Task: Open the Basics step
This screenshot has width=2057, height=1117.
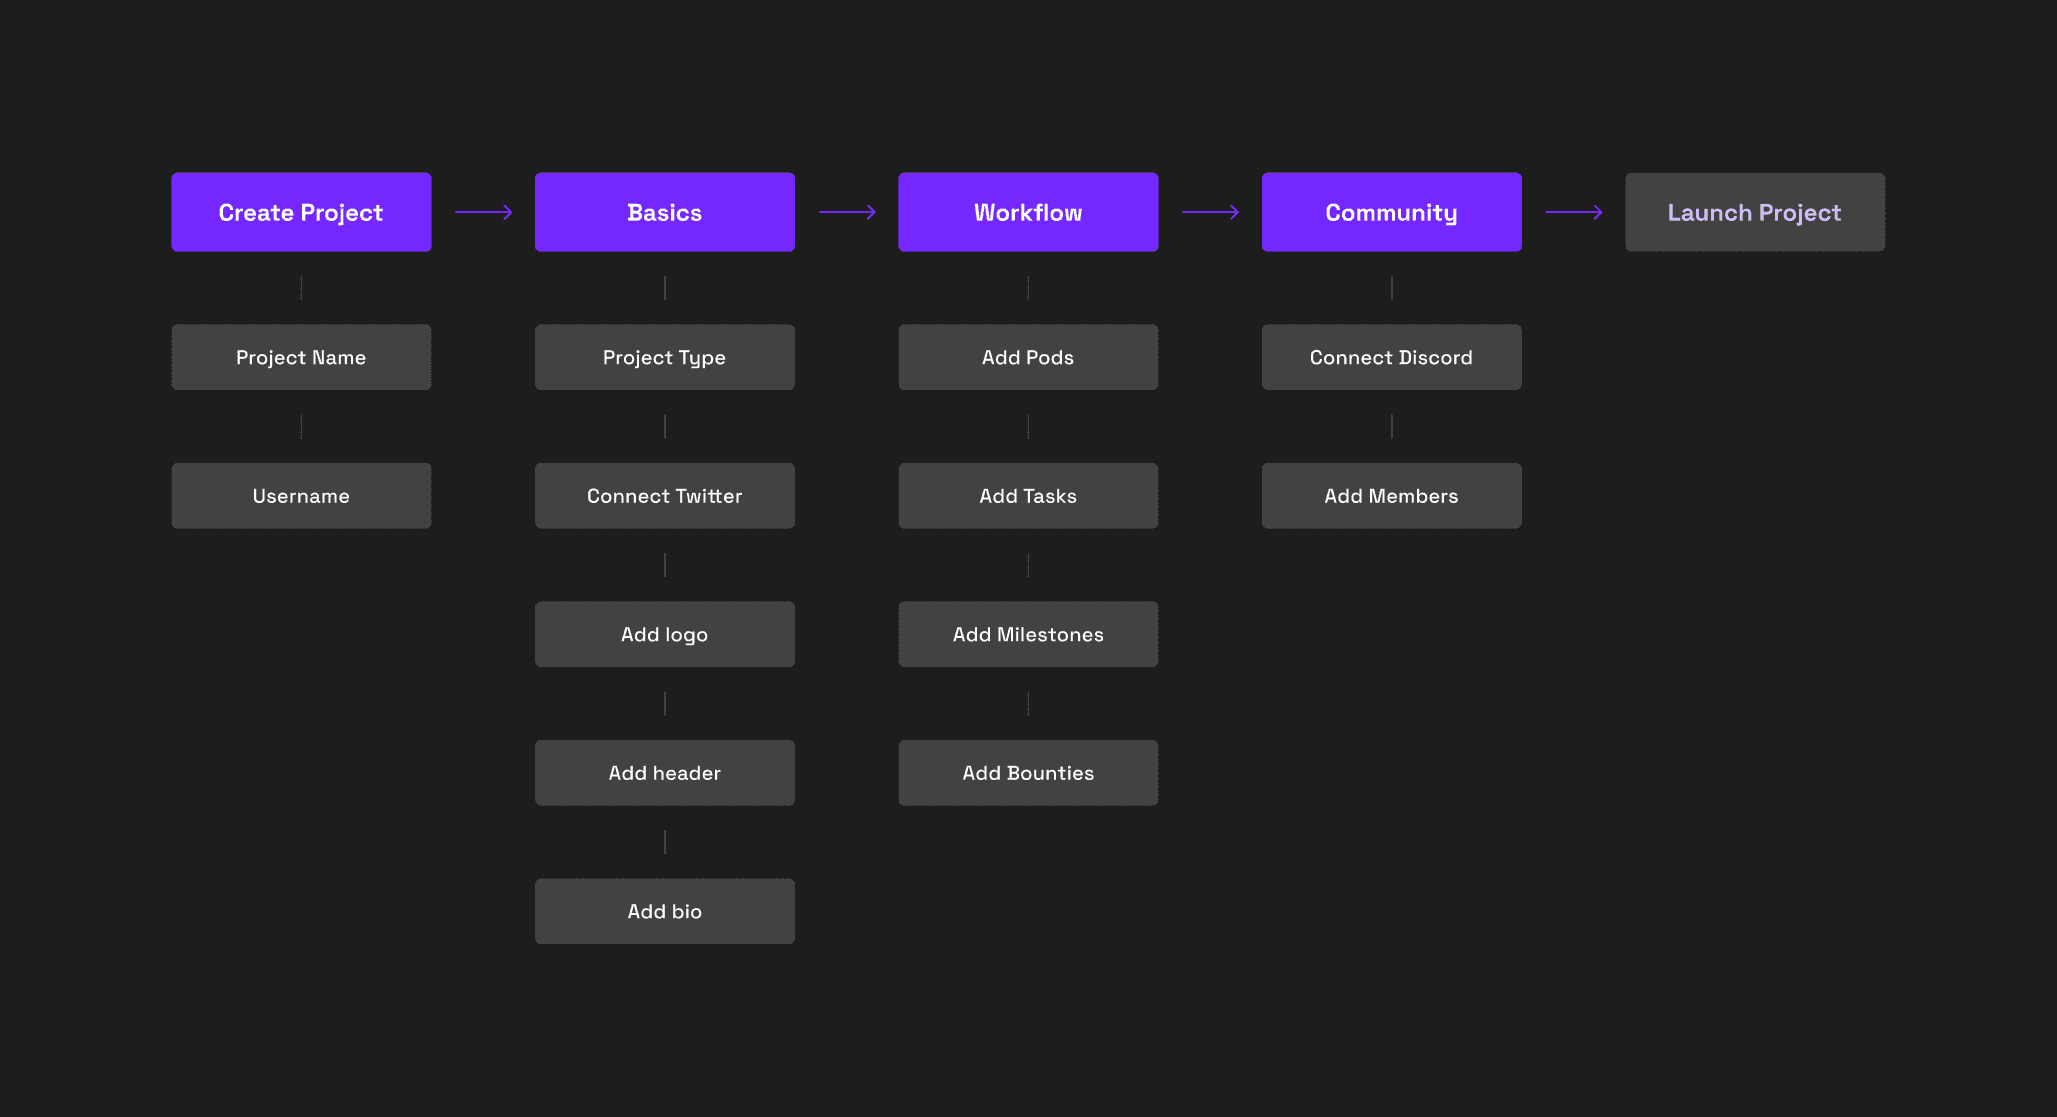Action: click(664, 212)
